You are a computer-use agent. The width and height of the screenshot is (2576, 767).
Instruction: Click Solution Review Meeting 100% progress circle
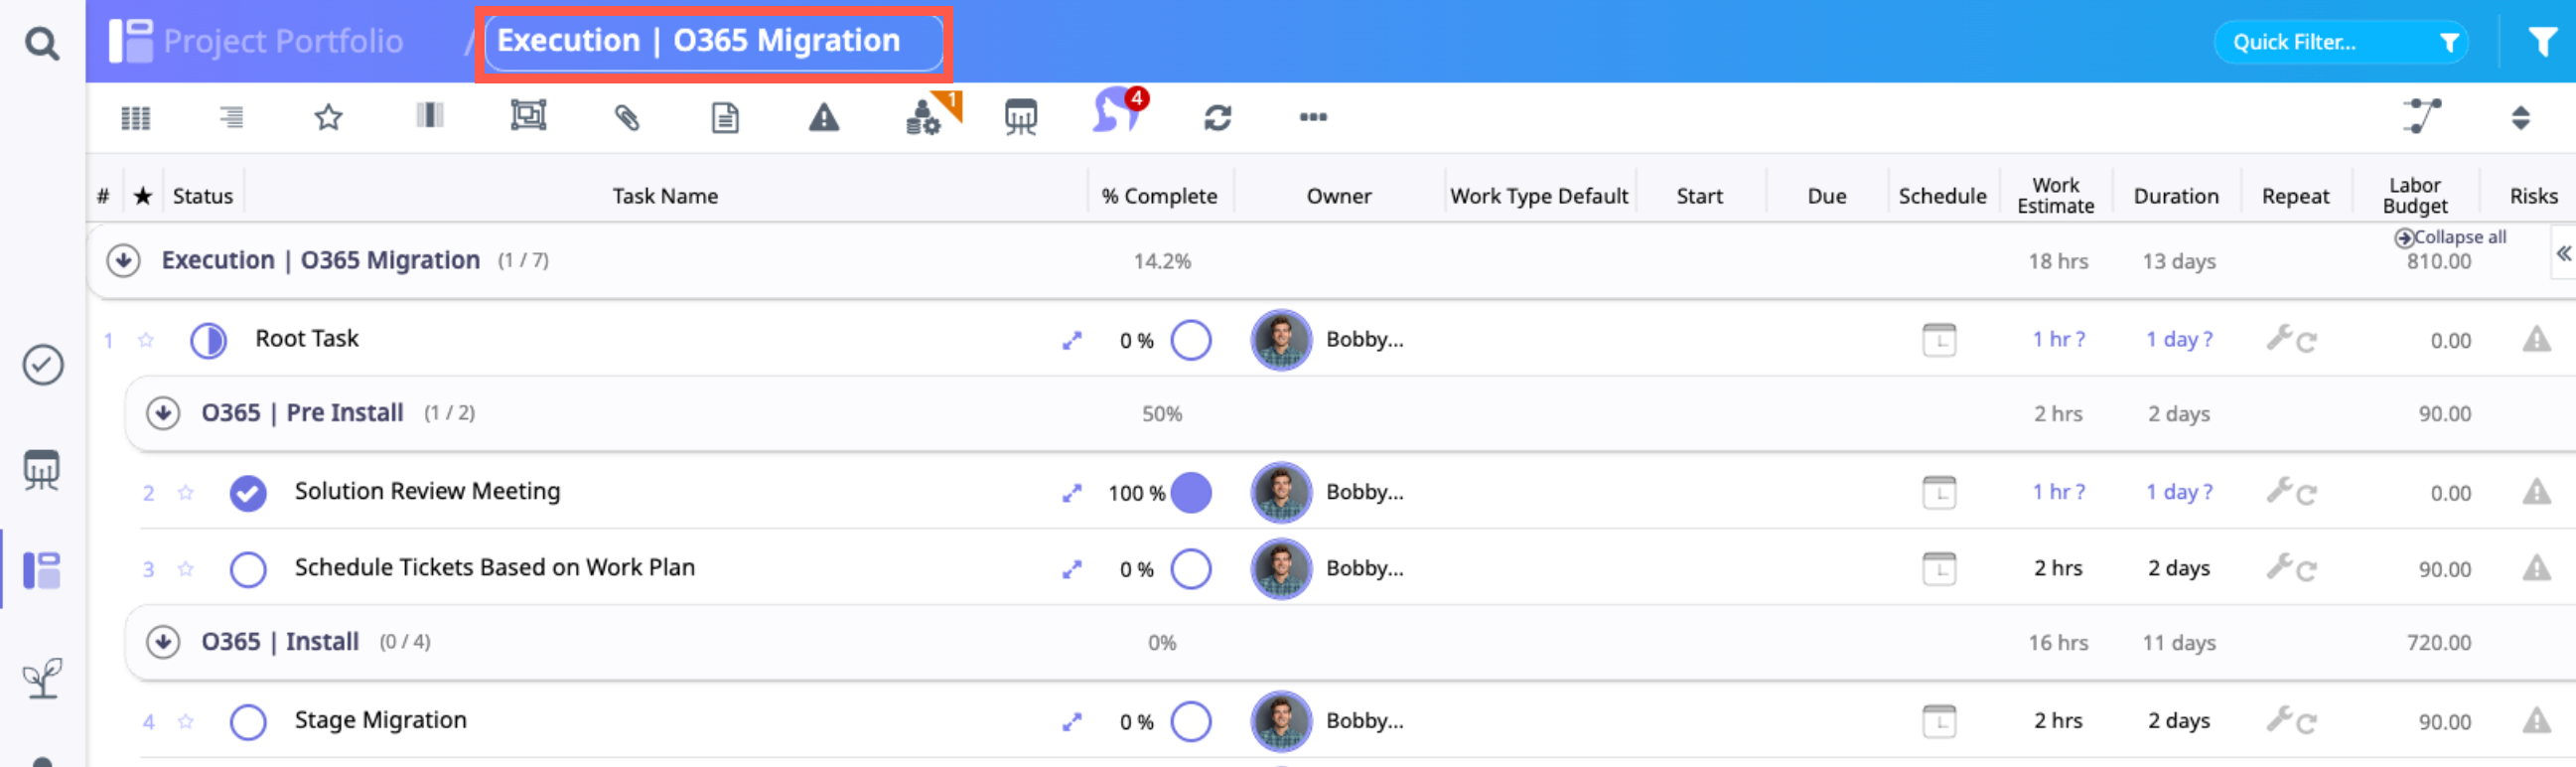pyautogui.click(x=1191, y=493)
